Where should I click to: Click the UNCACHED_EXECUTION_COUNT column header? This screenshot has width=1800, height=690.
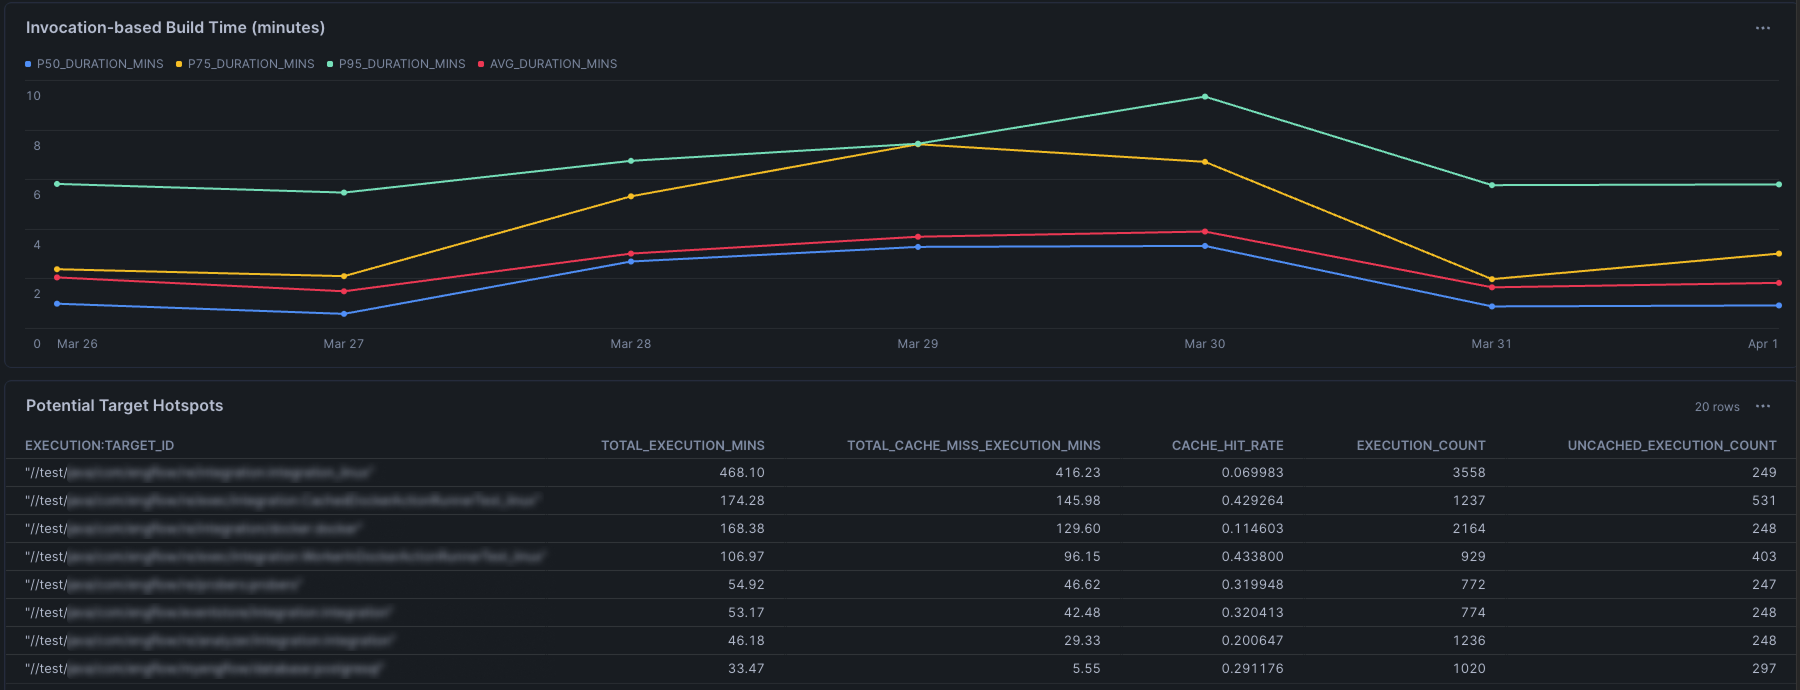(1671, 446)
